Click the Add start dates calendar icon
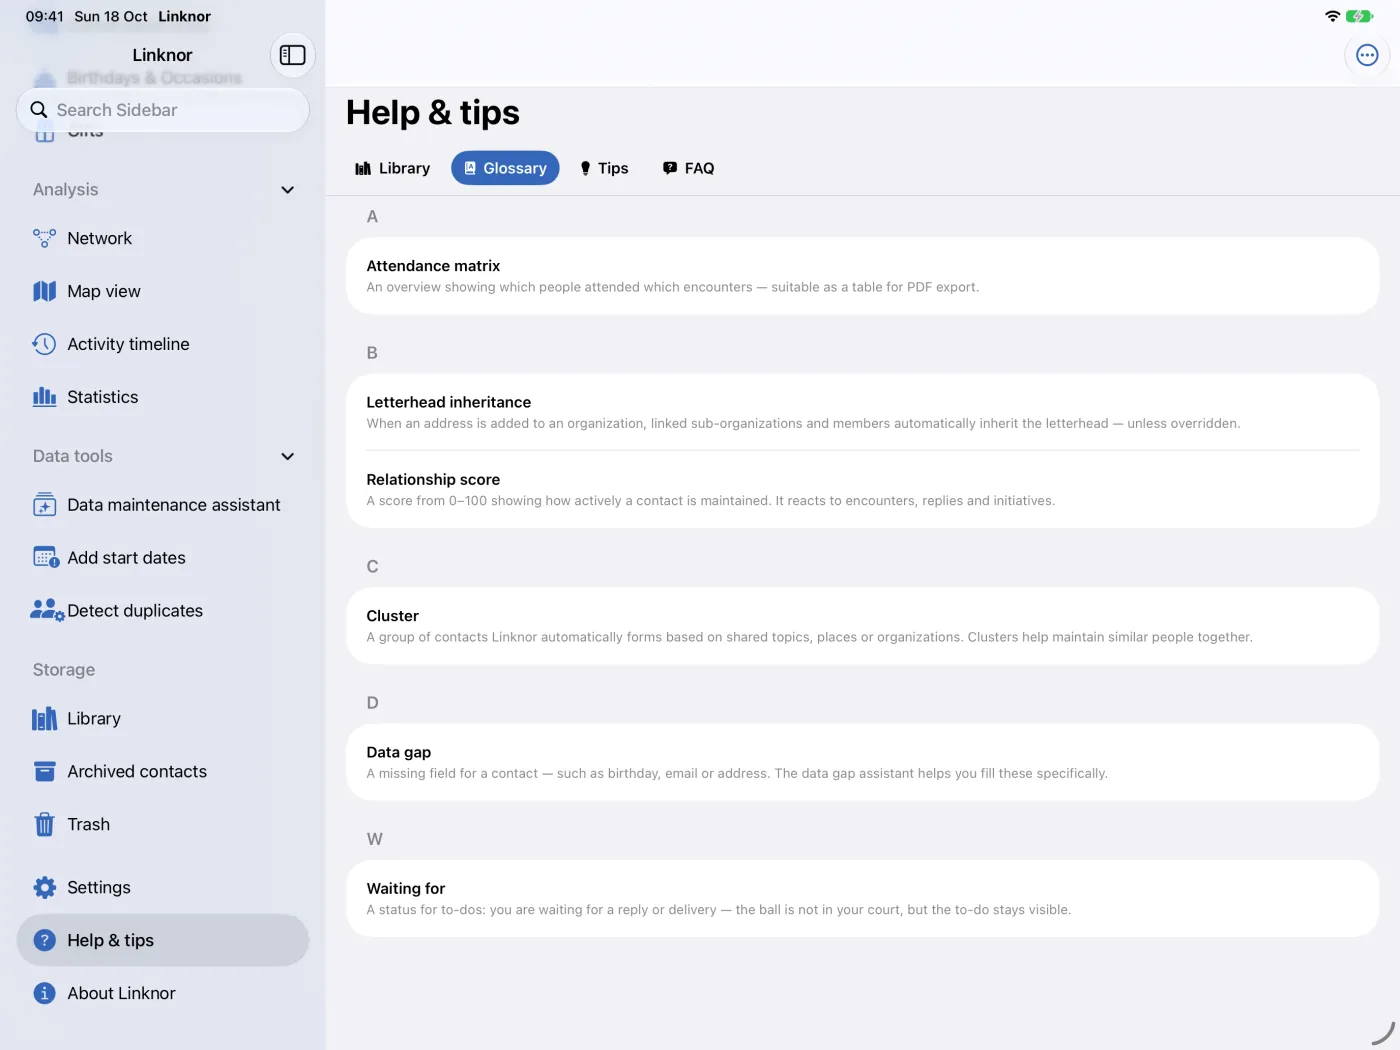 46,557
